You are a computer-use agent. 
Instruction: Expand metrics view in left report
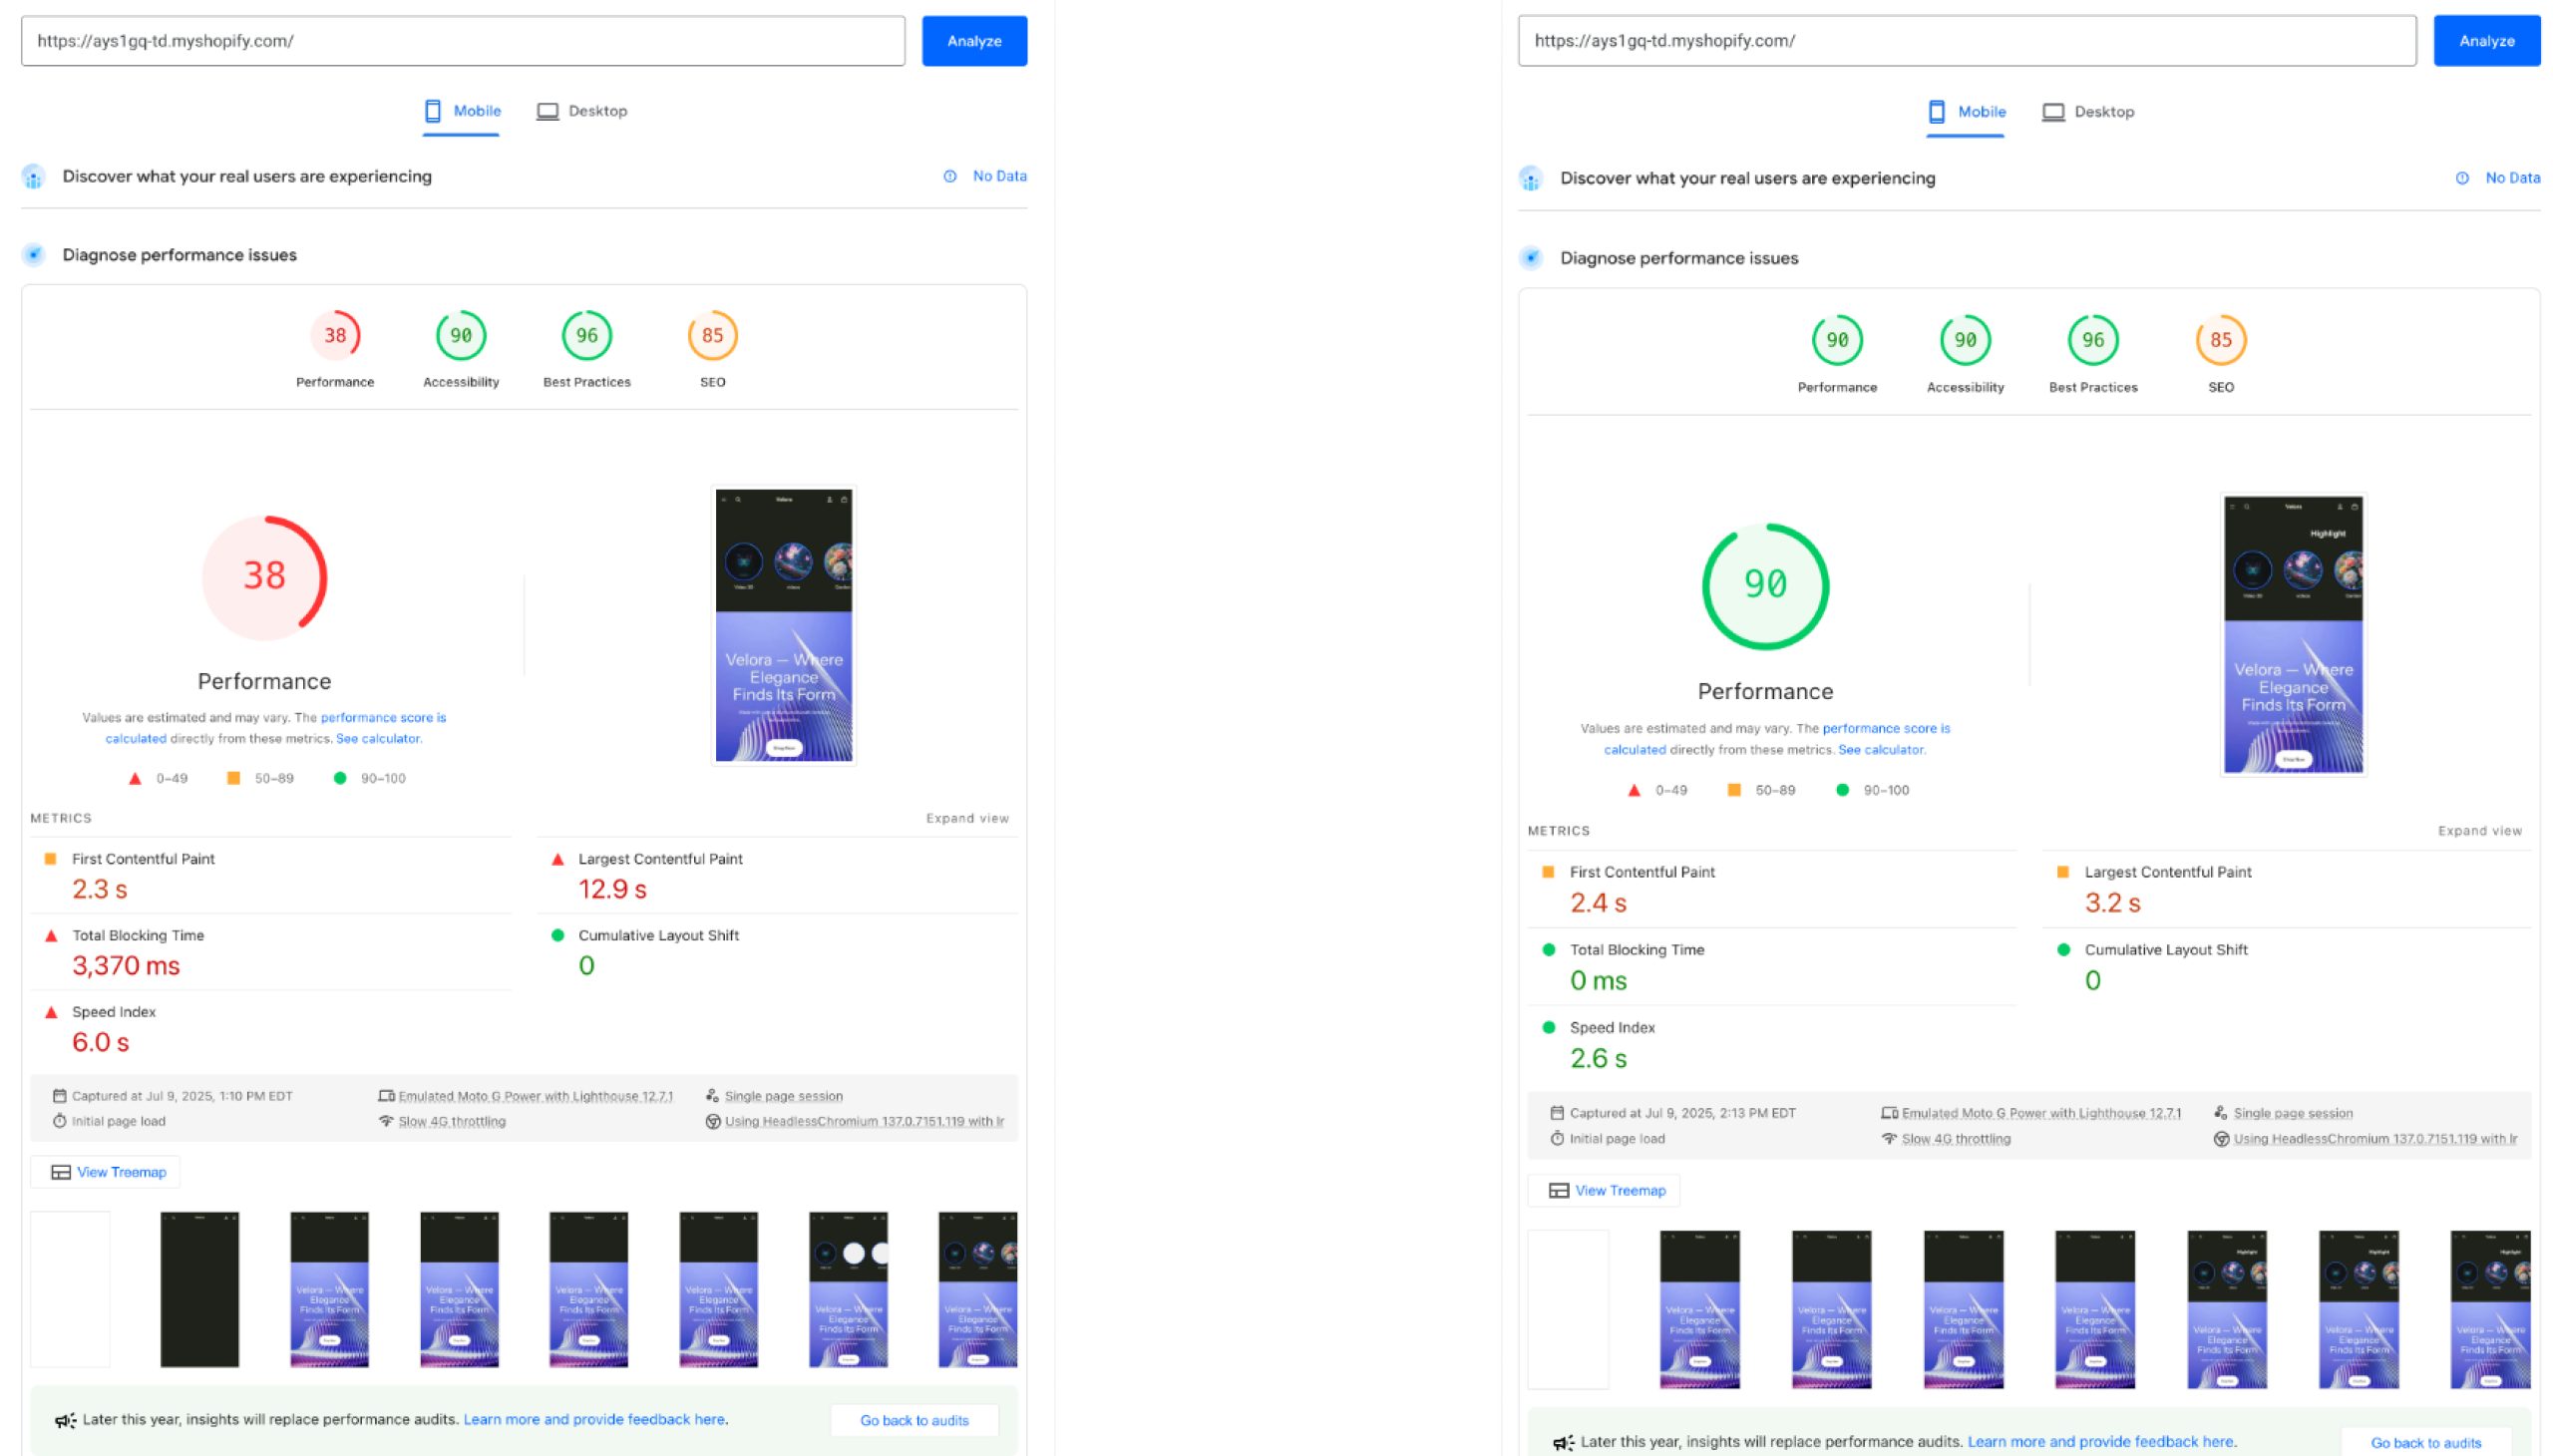point(966,818)
